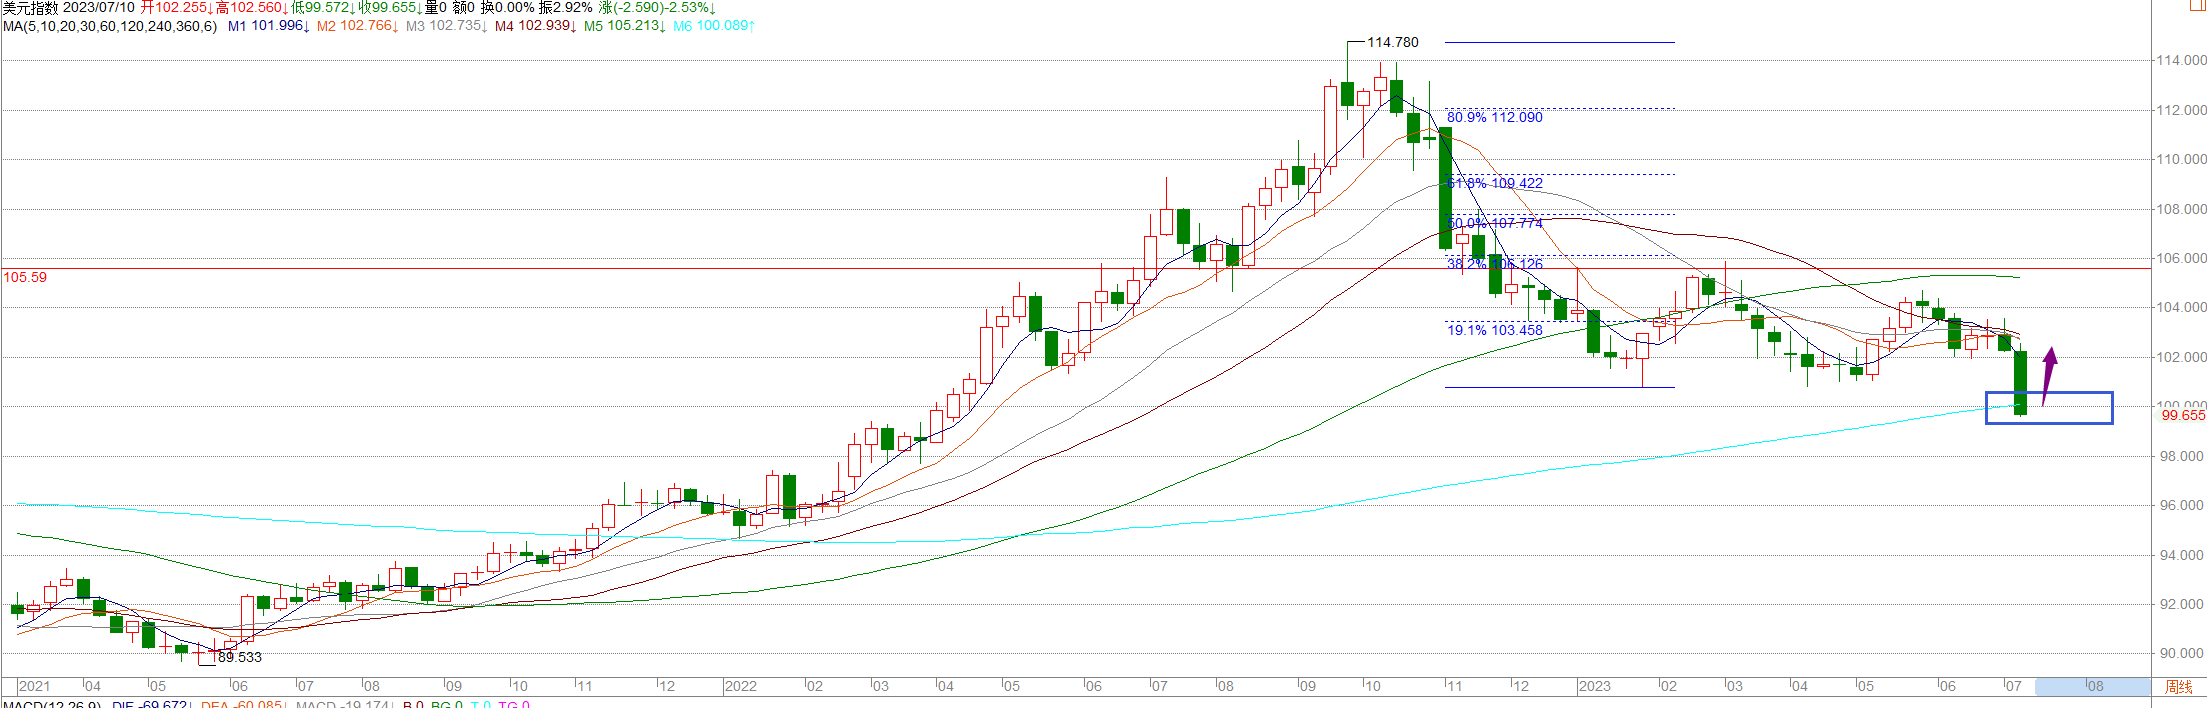2207x708 pixels.
Task: Click the M6 100.089 moving average value
Action: [714, 26]
